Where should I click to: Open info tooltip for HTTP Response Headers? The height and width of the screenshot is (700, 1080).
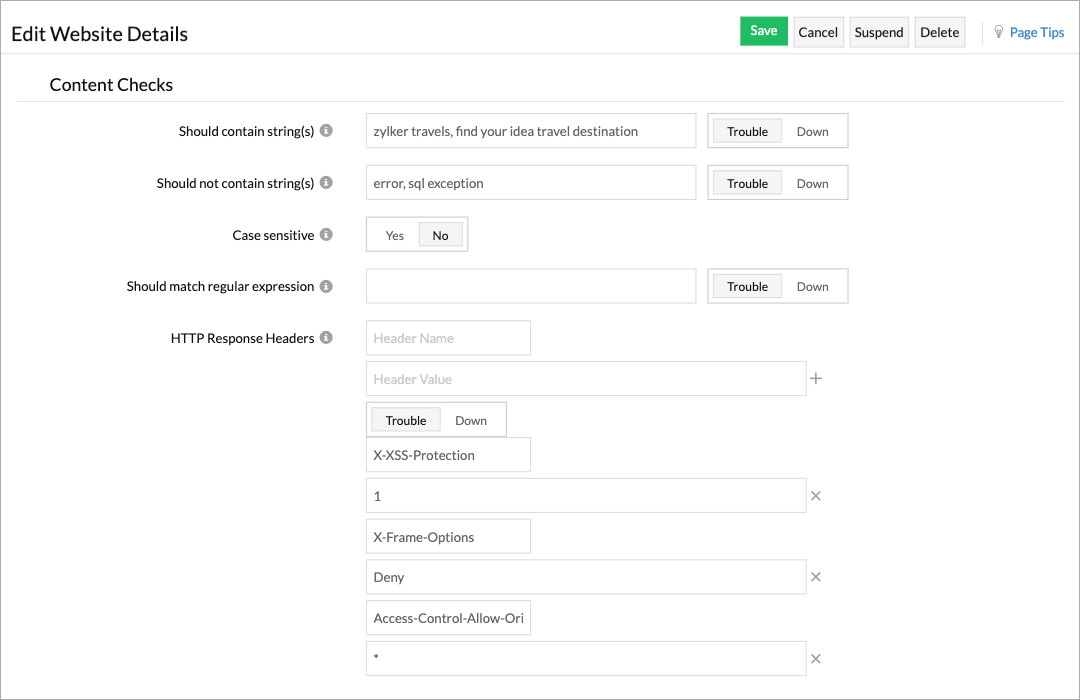click(327, 337)
